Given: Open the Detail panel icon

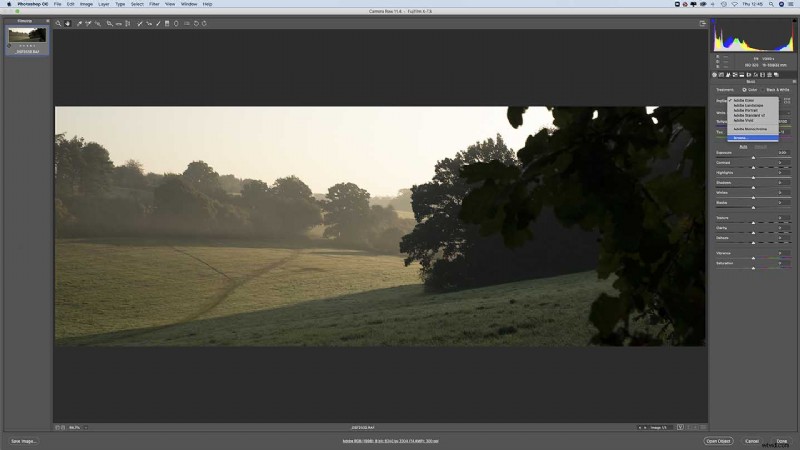Looking at the screenshot, I should pyautogui.click(x=728, y=75).
